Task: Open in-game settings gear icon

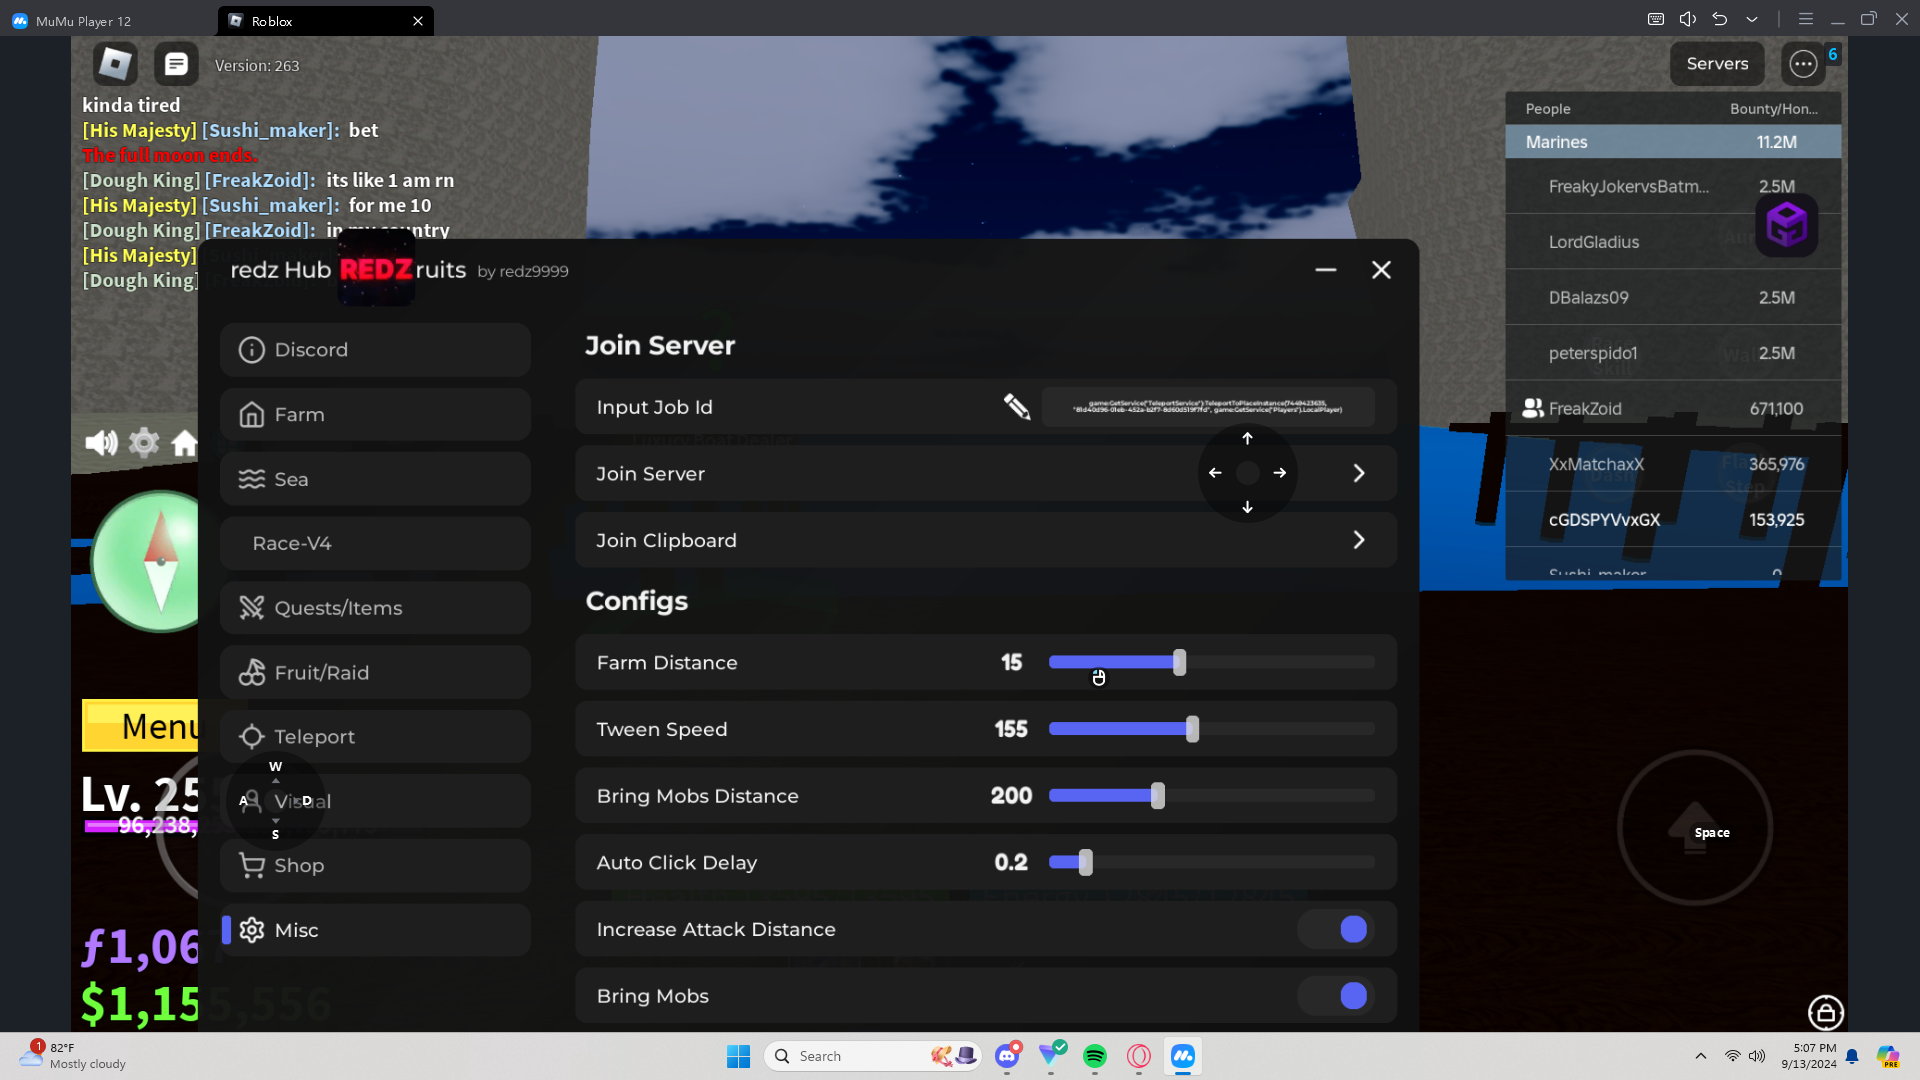Action: [x=144, y=442]
